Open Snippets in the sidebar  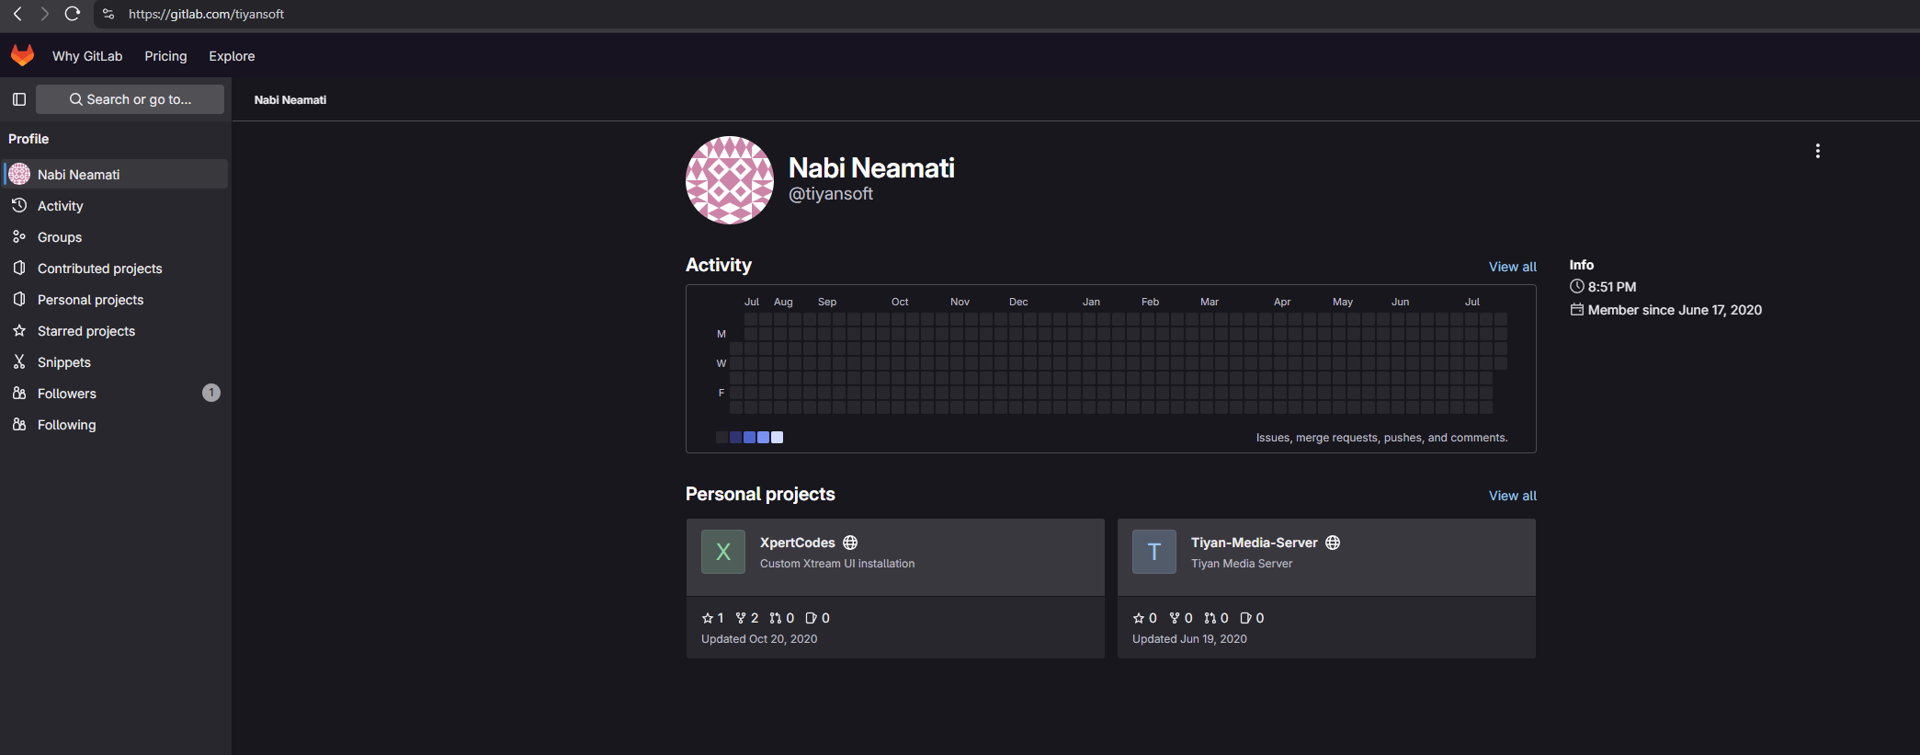tap(116, 362)
